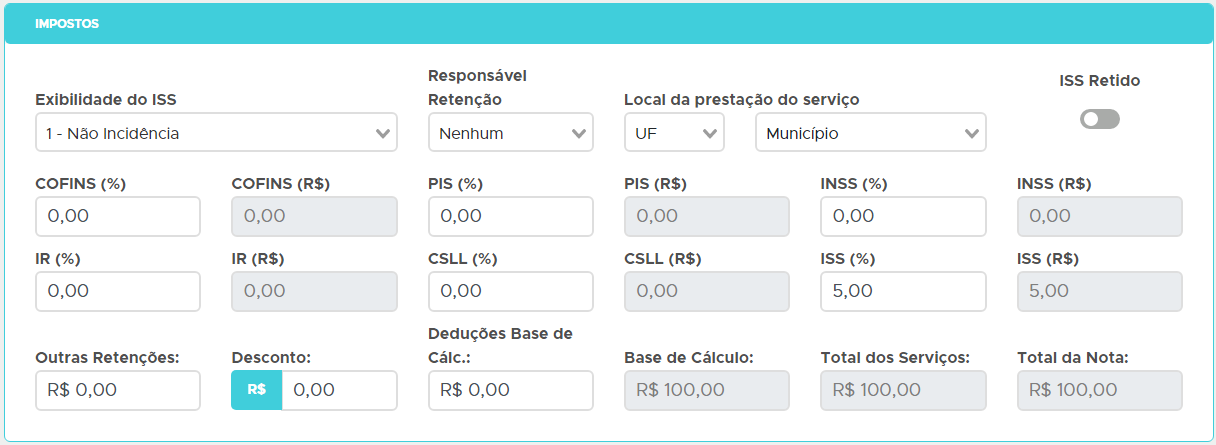Screen dimensions: 1216x445
Task: Expand the Responsável Retenção dropdown
Action: point(510,133)
